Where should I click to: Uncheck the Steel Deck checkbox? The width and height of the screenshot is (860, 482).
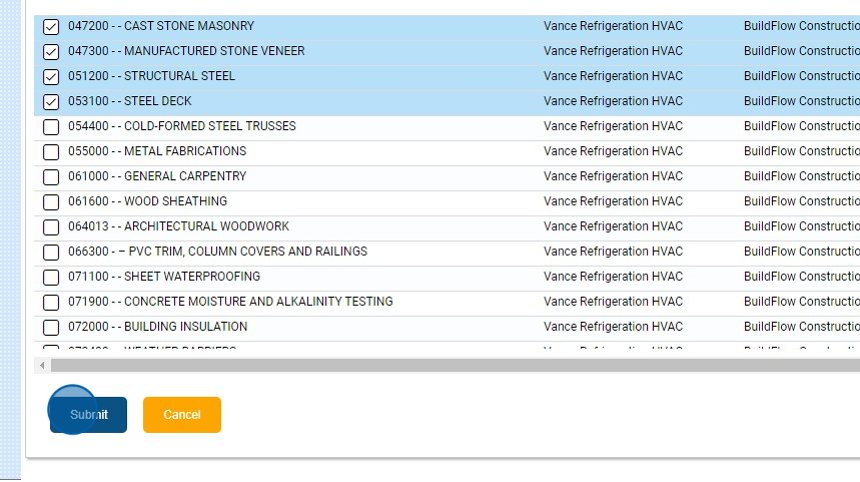(x=51, y=102)
